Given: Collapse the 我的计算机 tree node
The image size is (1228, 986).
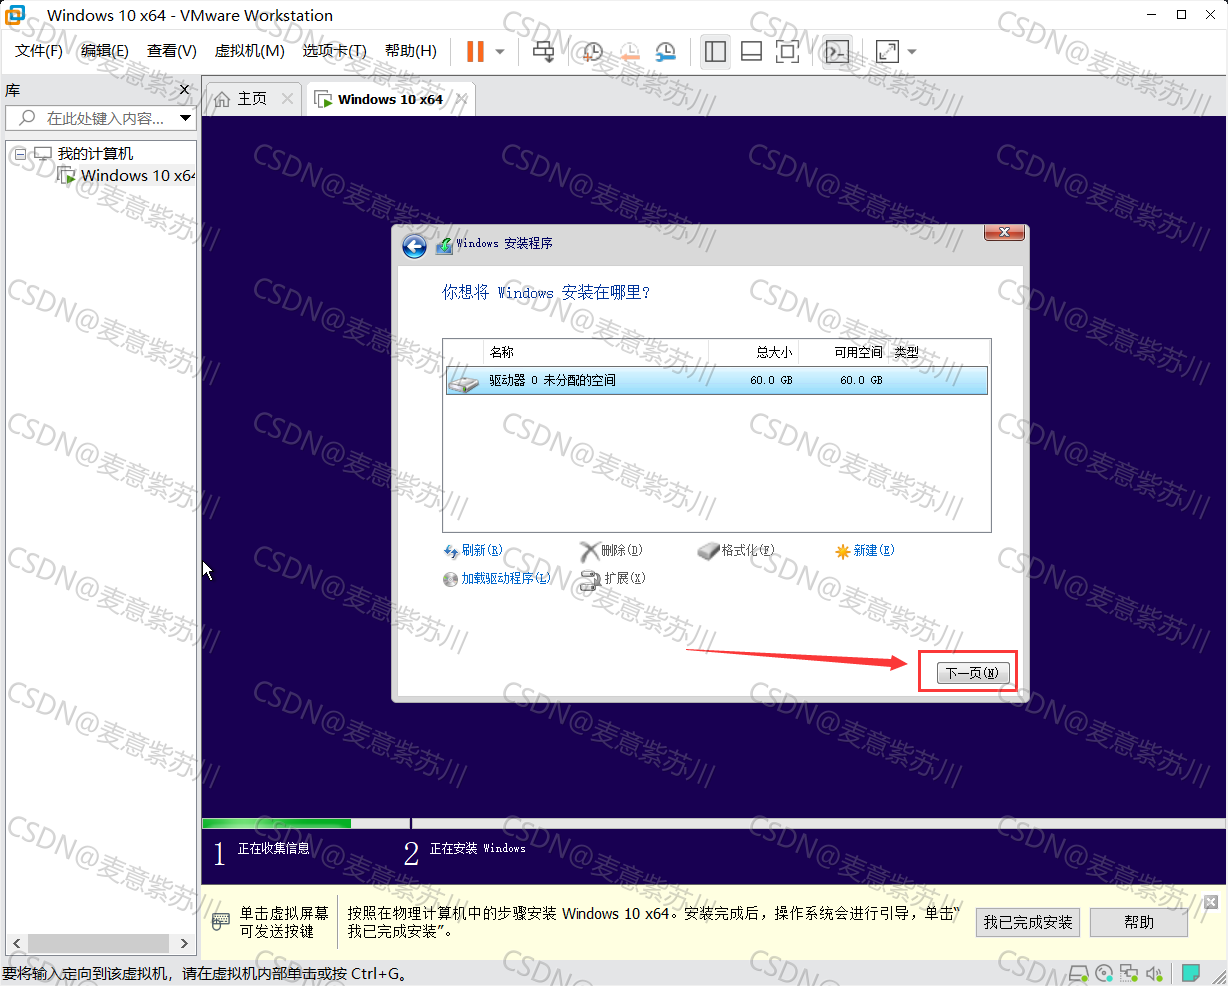Looking at the screenshot, I should pos(20,154).
